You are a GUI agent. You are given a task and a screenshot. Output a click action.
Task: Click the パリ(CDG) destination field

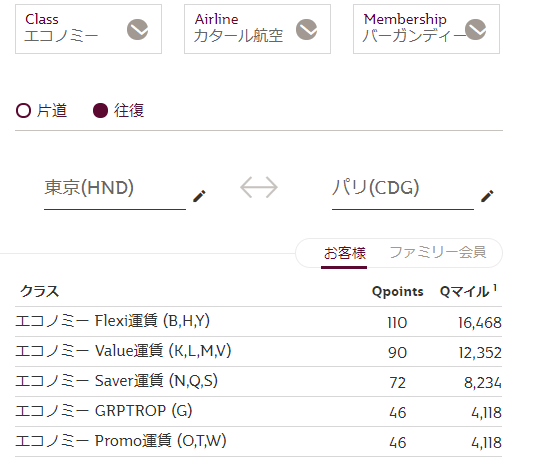coord(403,192)
